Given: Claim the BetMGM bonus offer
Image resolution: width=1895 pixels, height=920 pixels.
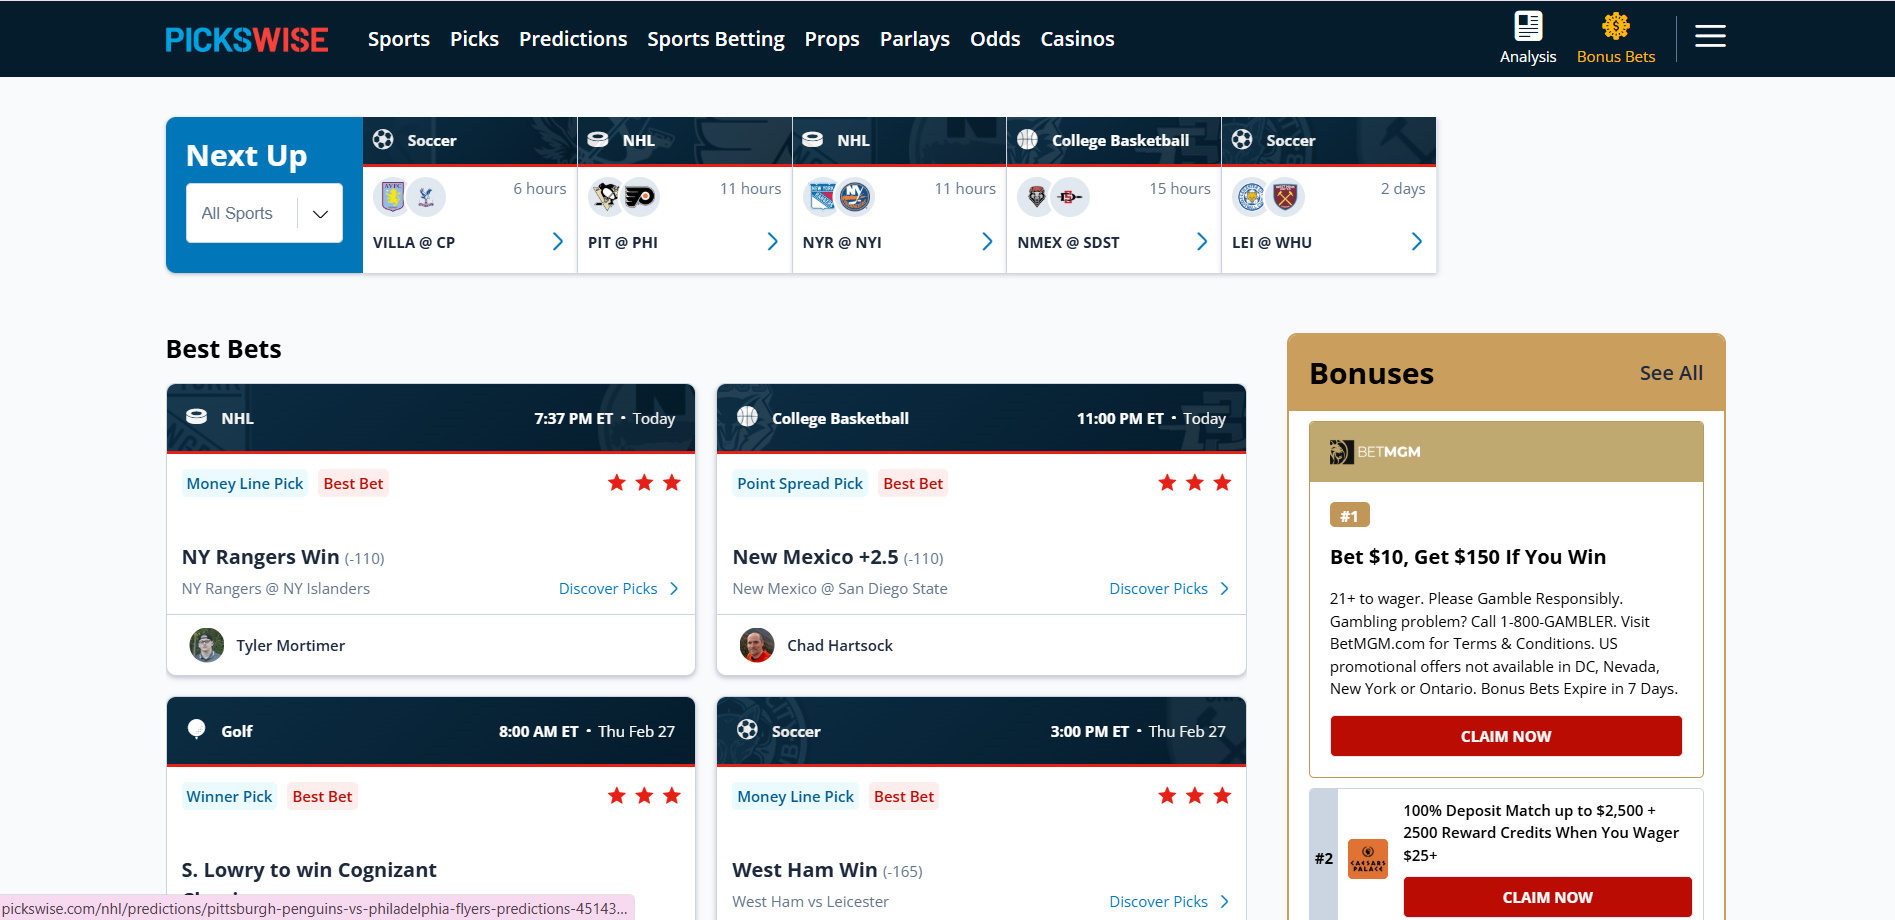Looking at the screenshot, I should 1506,736.
